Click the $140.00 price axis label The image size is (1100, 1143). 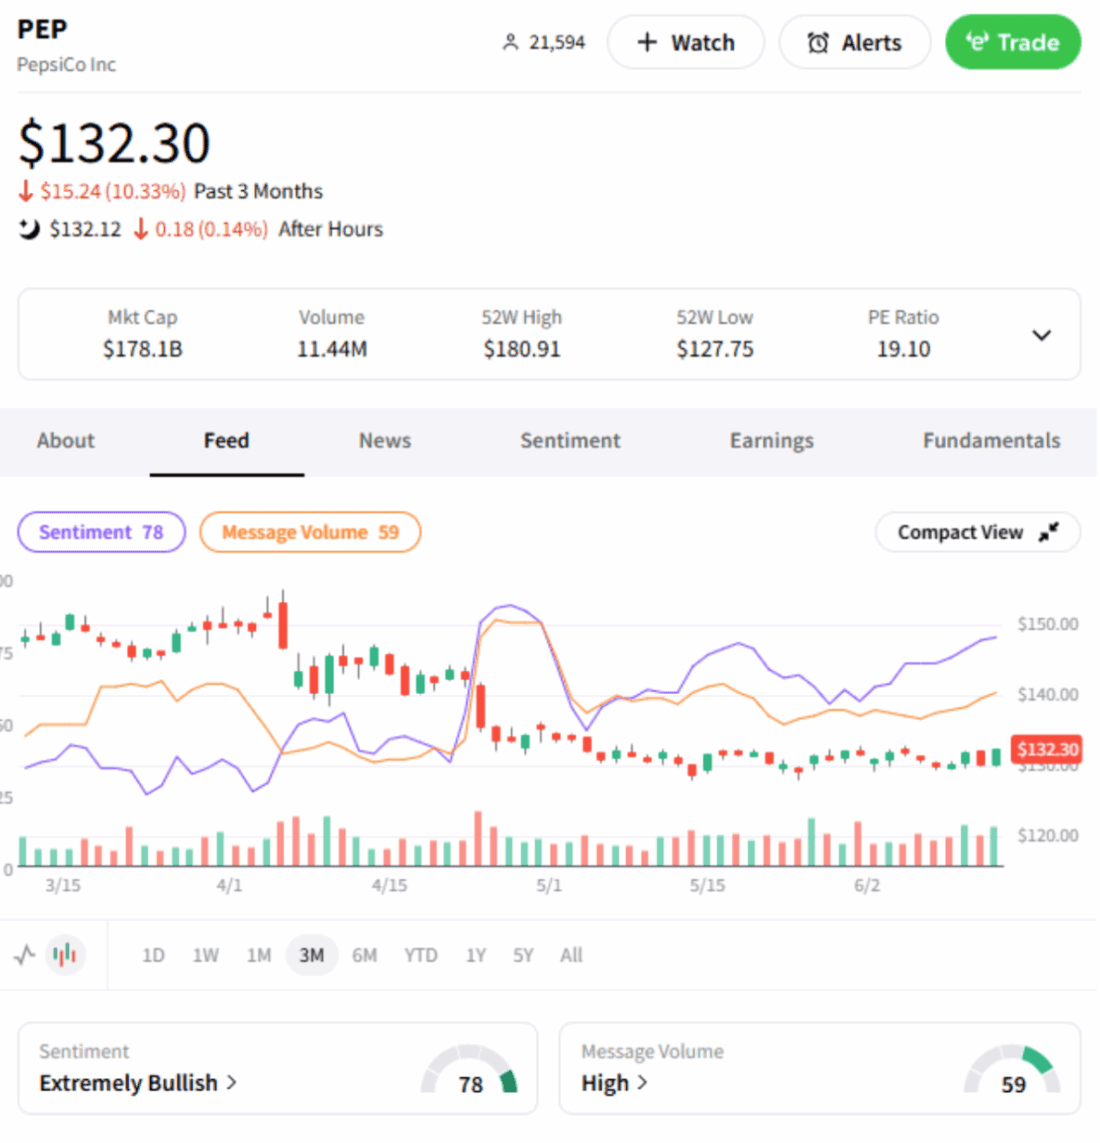tap(1048, 694)
